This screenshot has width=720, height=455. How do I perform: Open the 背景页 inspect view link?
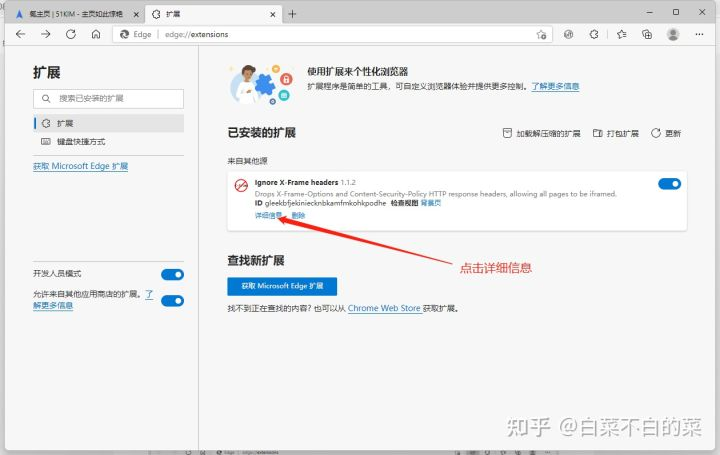pyautogui.click(x=431, y=203)
